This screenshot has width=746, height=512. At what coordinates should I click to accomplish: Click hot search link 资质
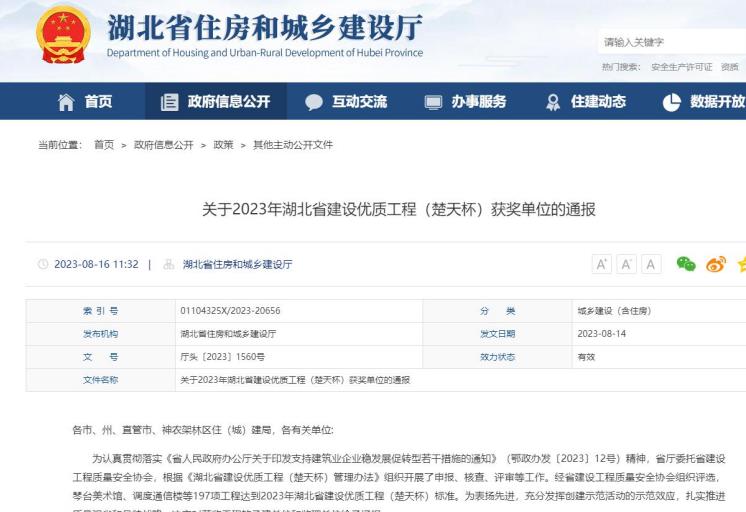pyautogui.click(x=730, y=67)
